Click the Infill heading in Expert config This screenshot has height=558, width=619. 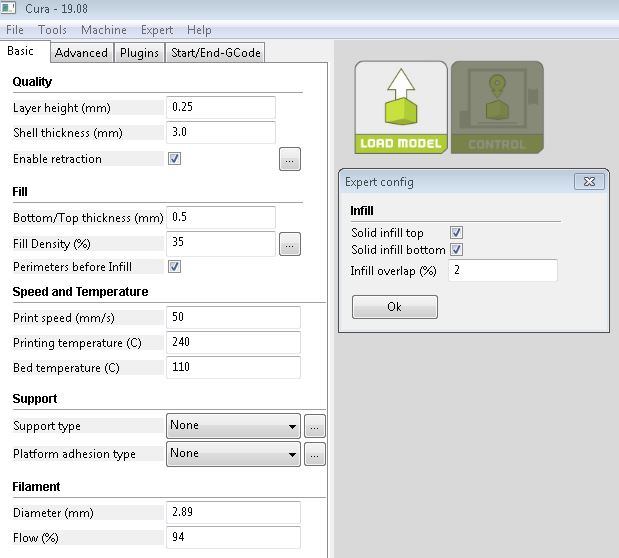[362, 210]
